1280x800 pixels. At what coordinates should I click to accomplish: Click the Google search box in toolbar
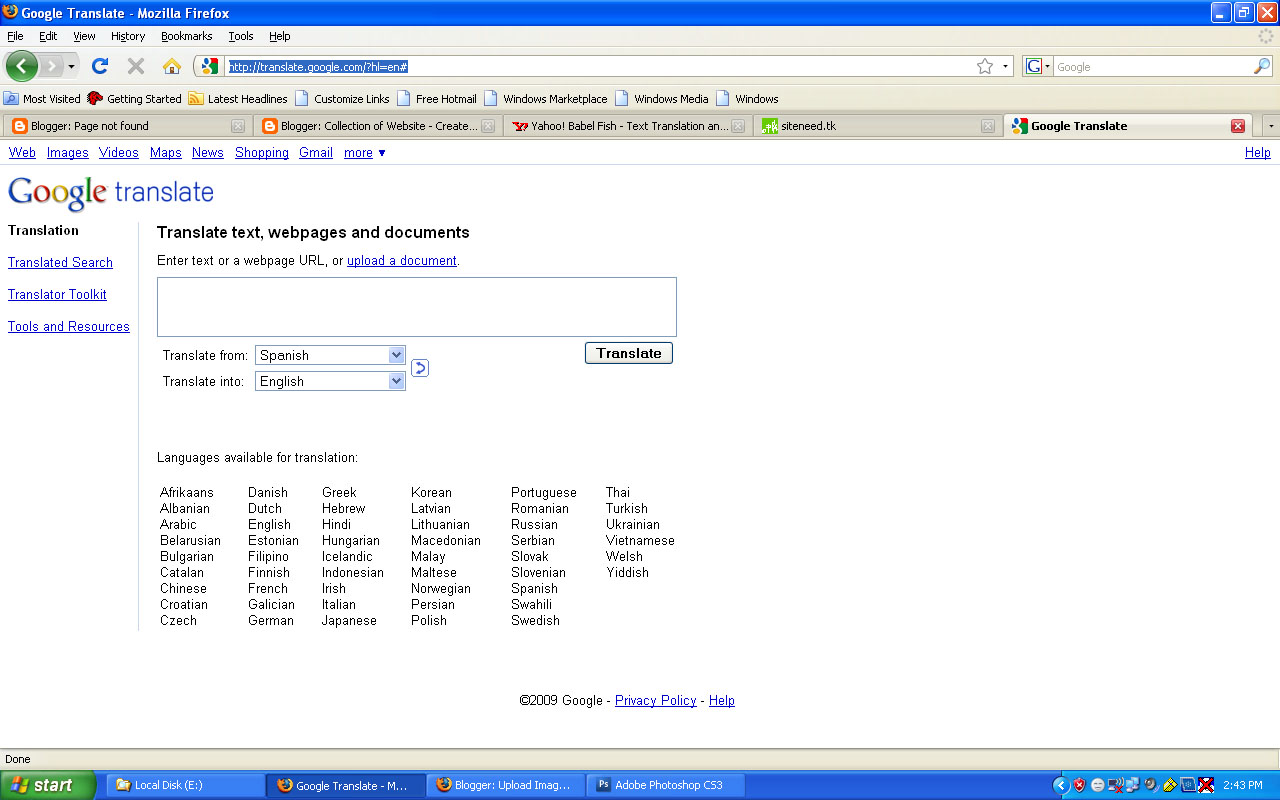pyautogui.click(x=1153, y=66)
